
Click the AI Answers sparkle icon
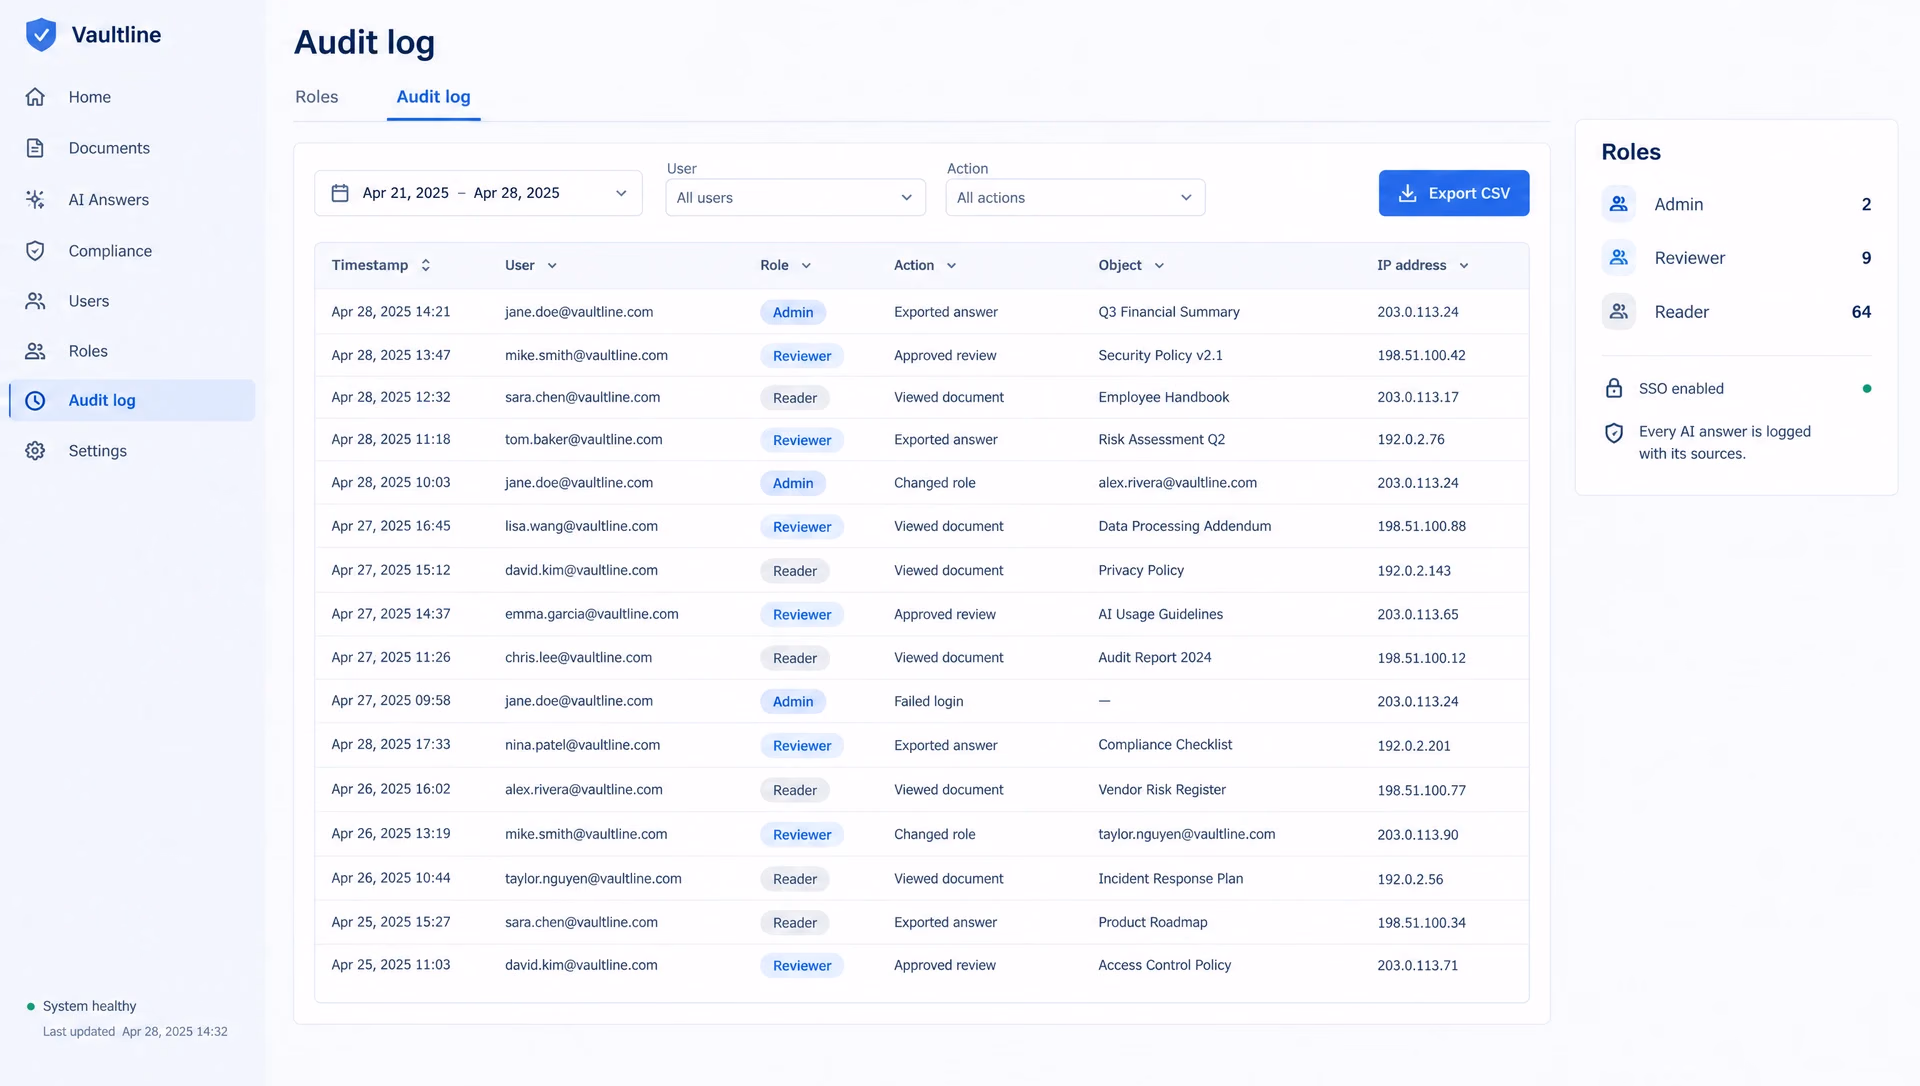point(35,200)
